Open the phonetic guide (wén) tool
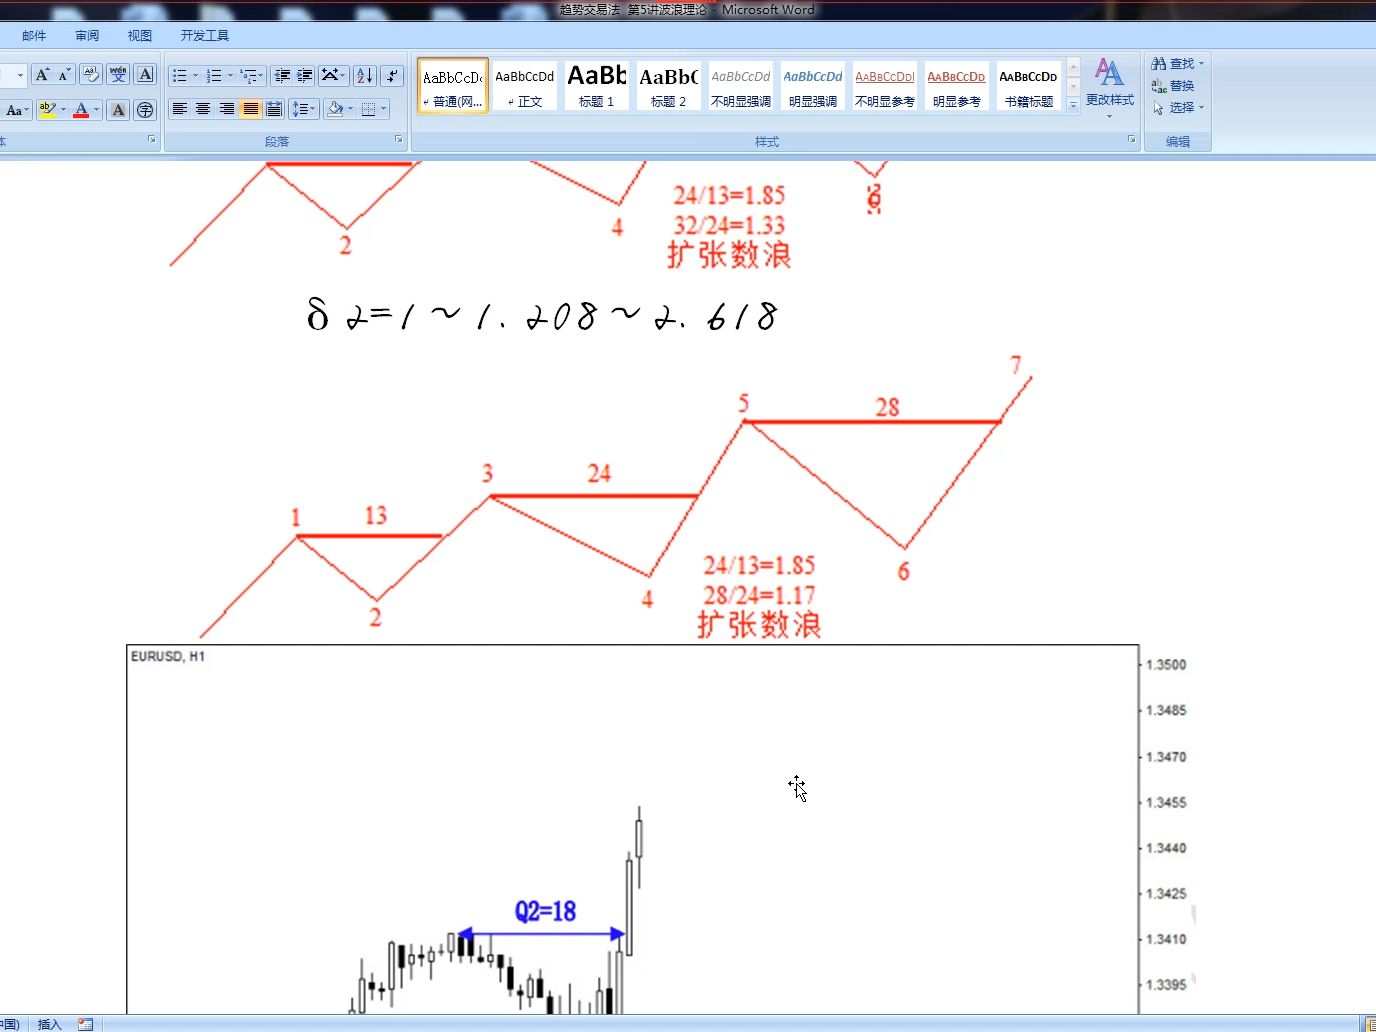 click(118, 75)
